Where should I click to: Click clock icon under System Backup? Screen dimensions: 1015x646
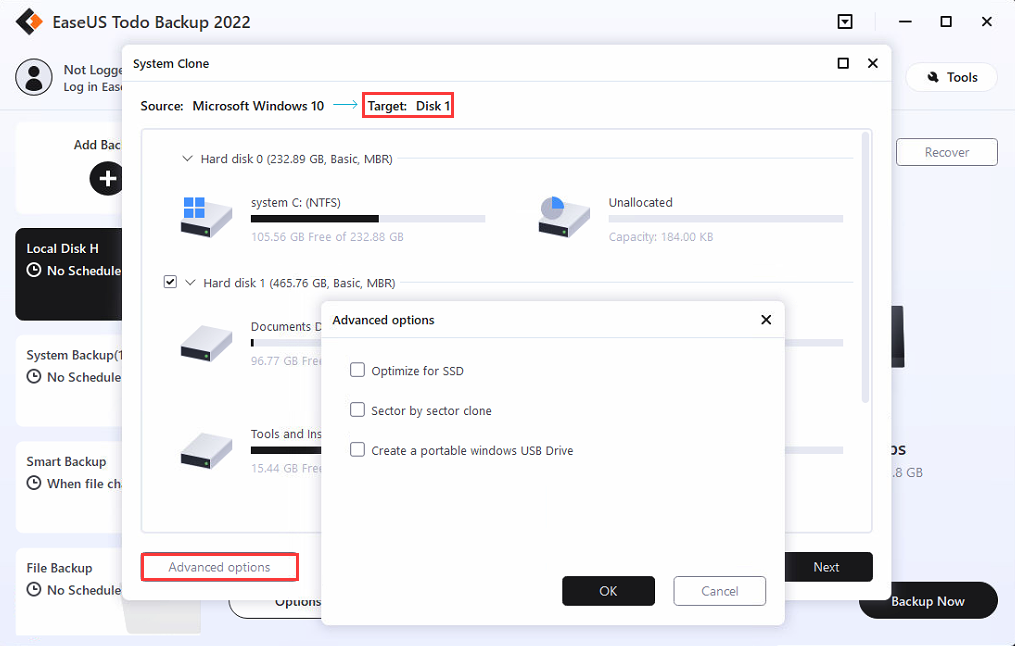click(34, 376)
